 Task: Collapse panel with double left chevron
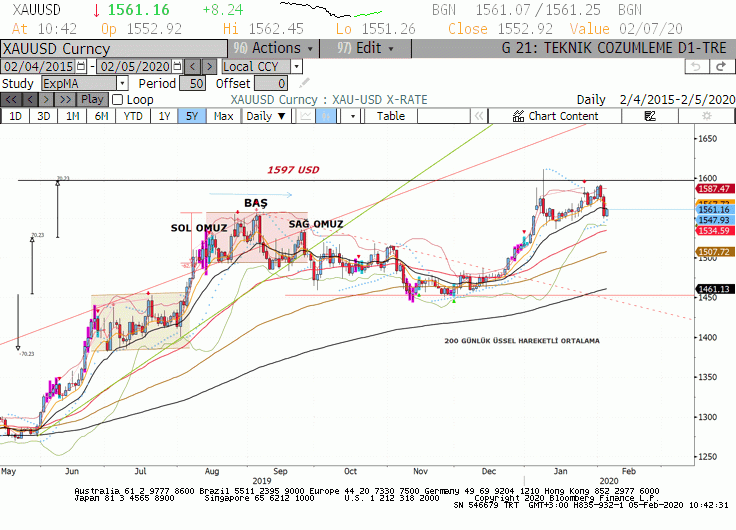point(478,116)
